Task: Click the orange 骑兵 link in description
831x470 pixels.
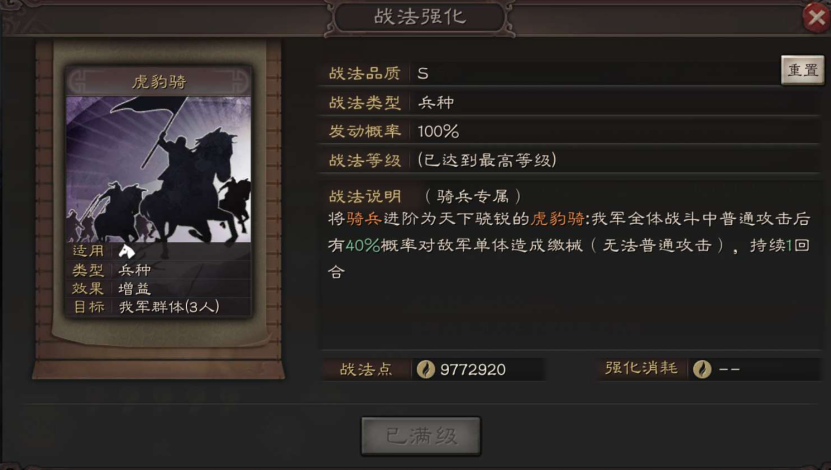Action: (364, 218)
